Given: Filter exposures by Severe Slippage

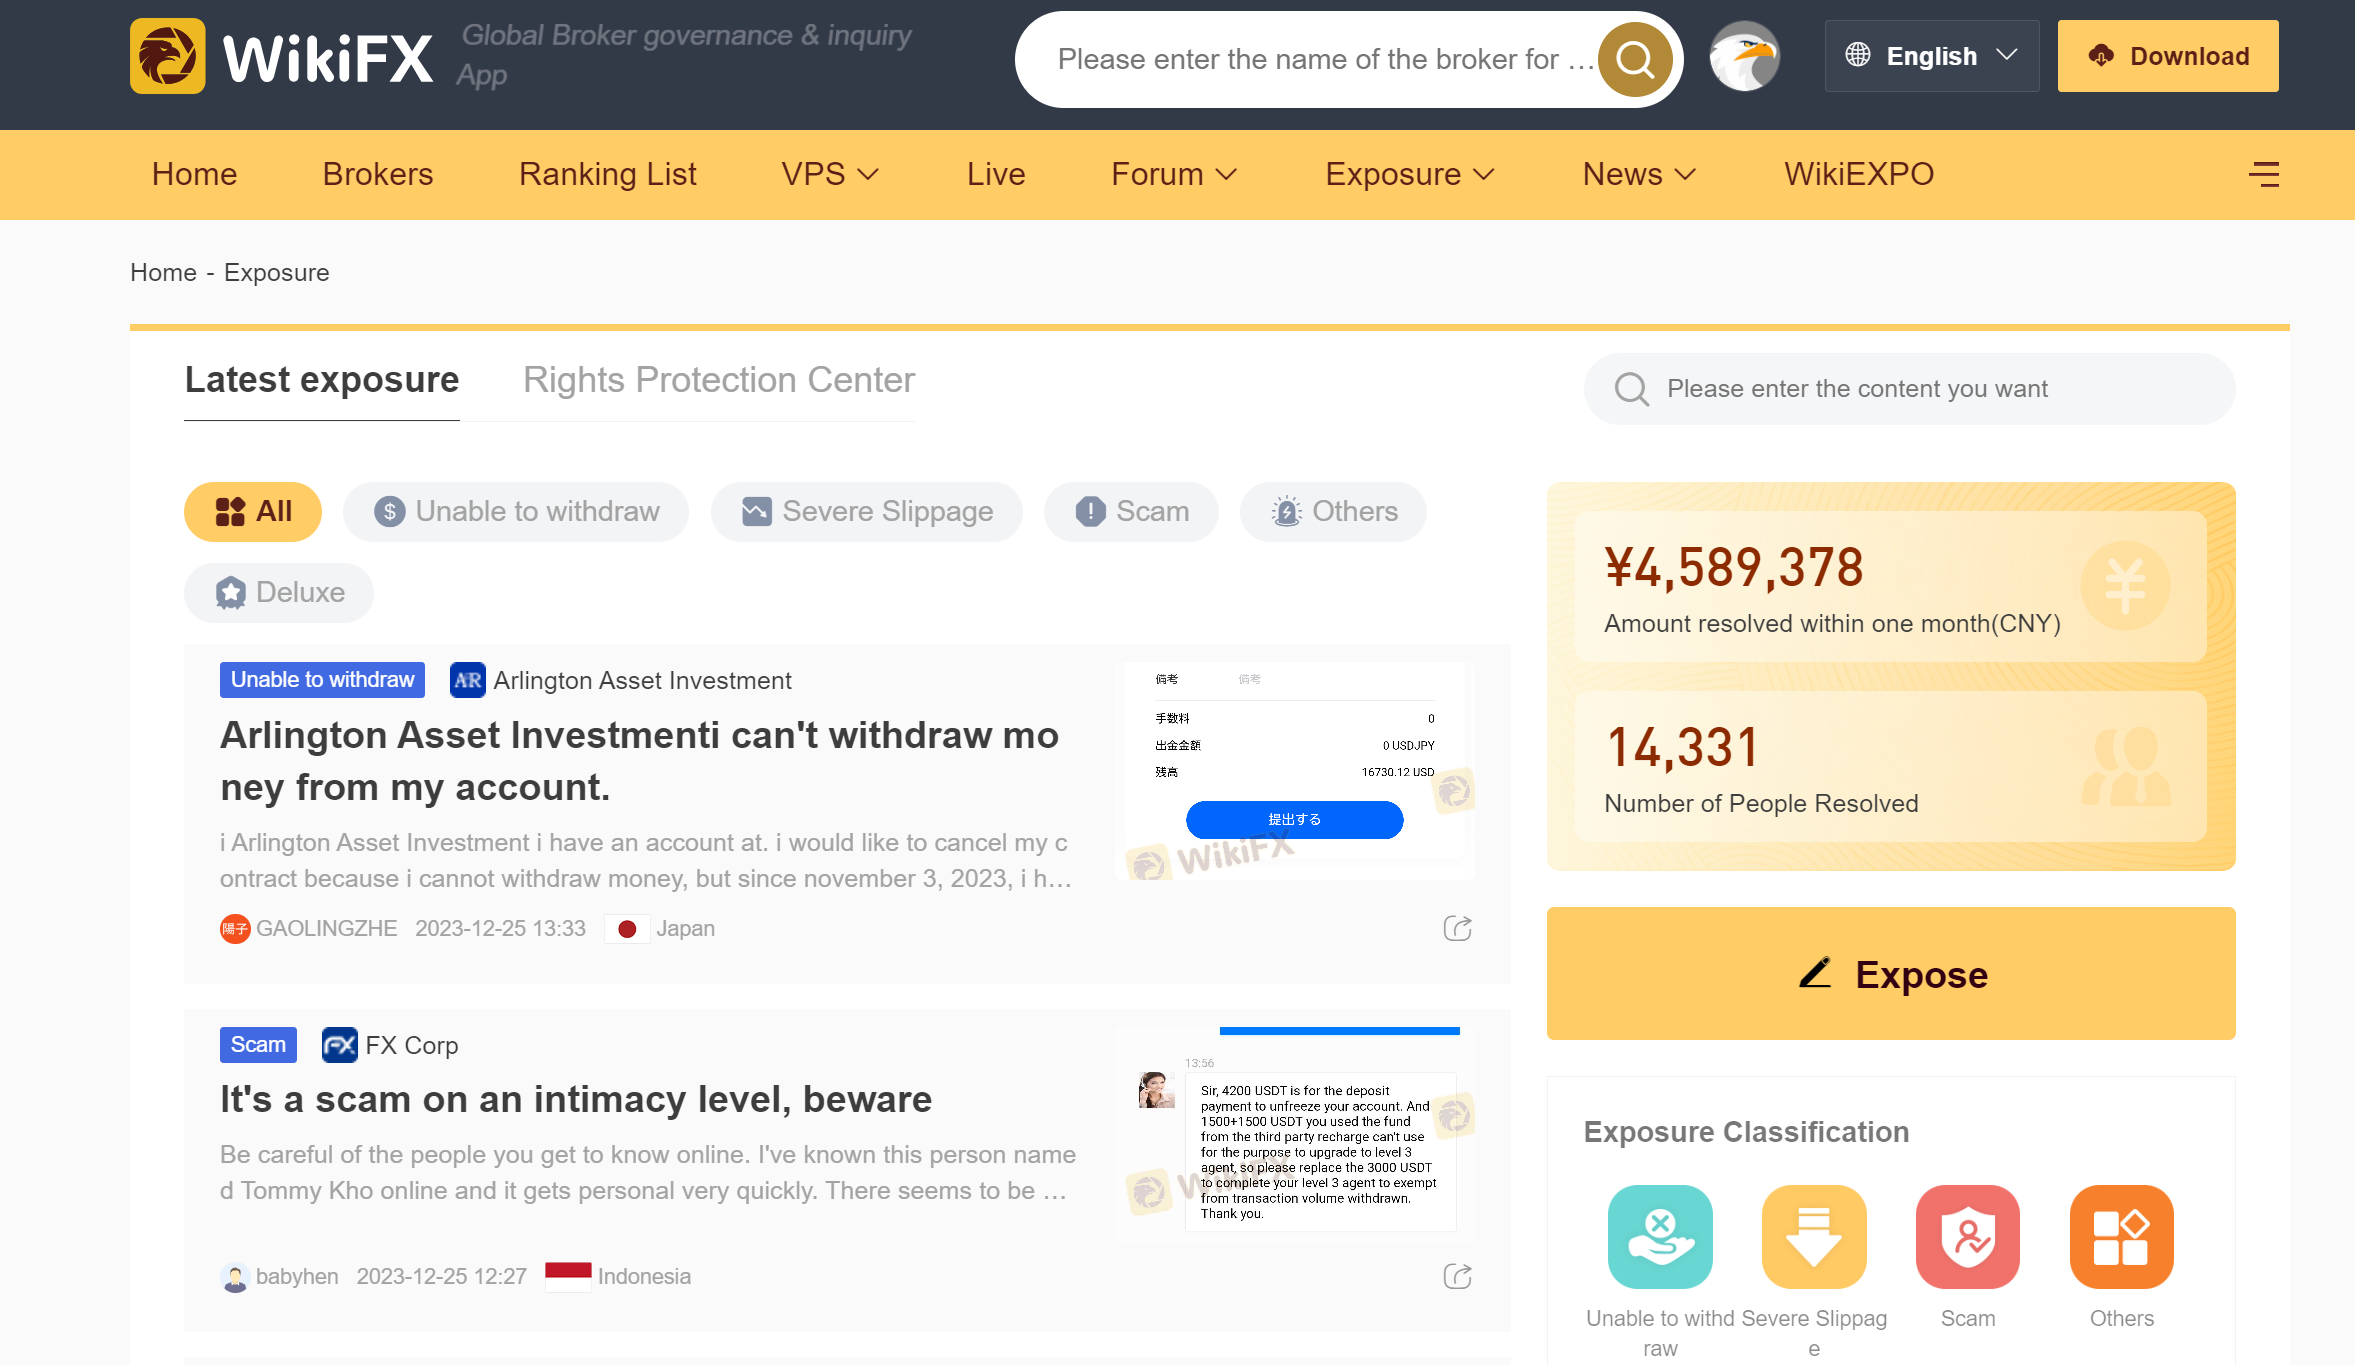Looking at the screenshot, I should 867,512.
